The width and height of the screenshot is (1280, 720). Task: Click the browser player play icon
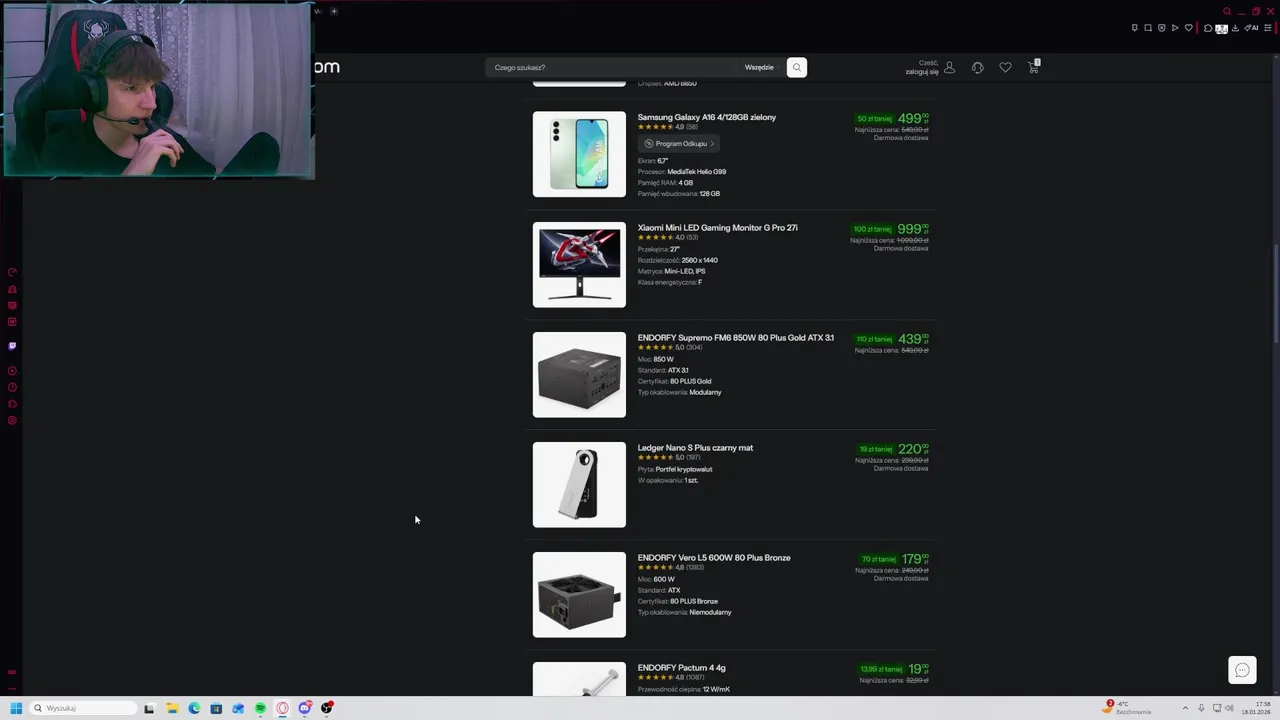(x=1175, y=28)
